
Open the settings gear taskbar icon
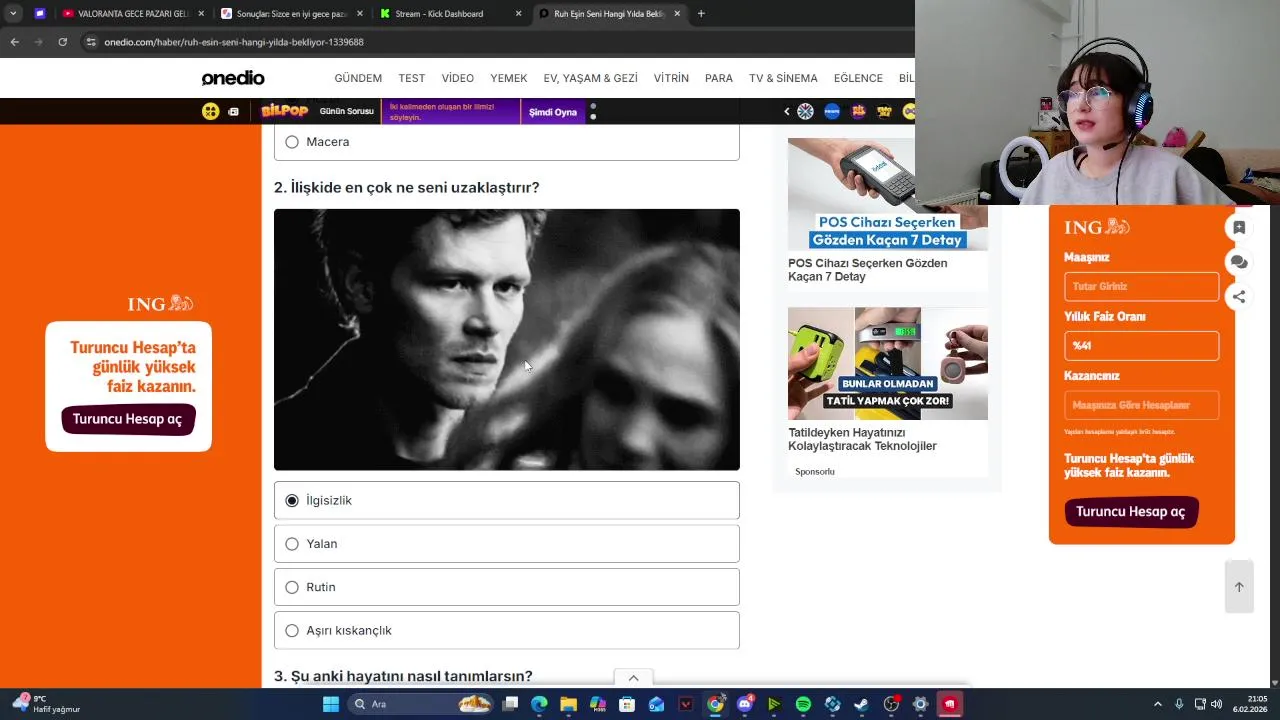(x=921, y=704)
